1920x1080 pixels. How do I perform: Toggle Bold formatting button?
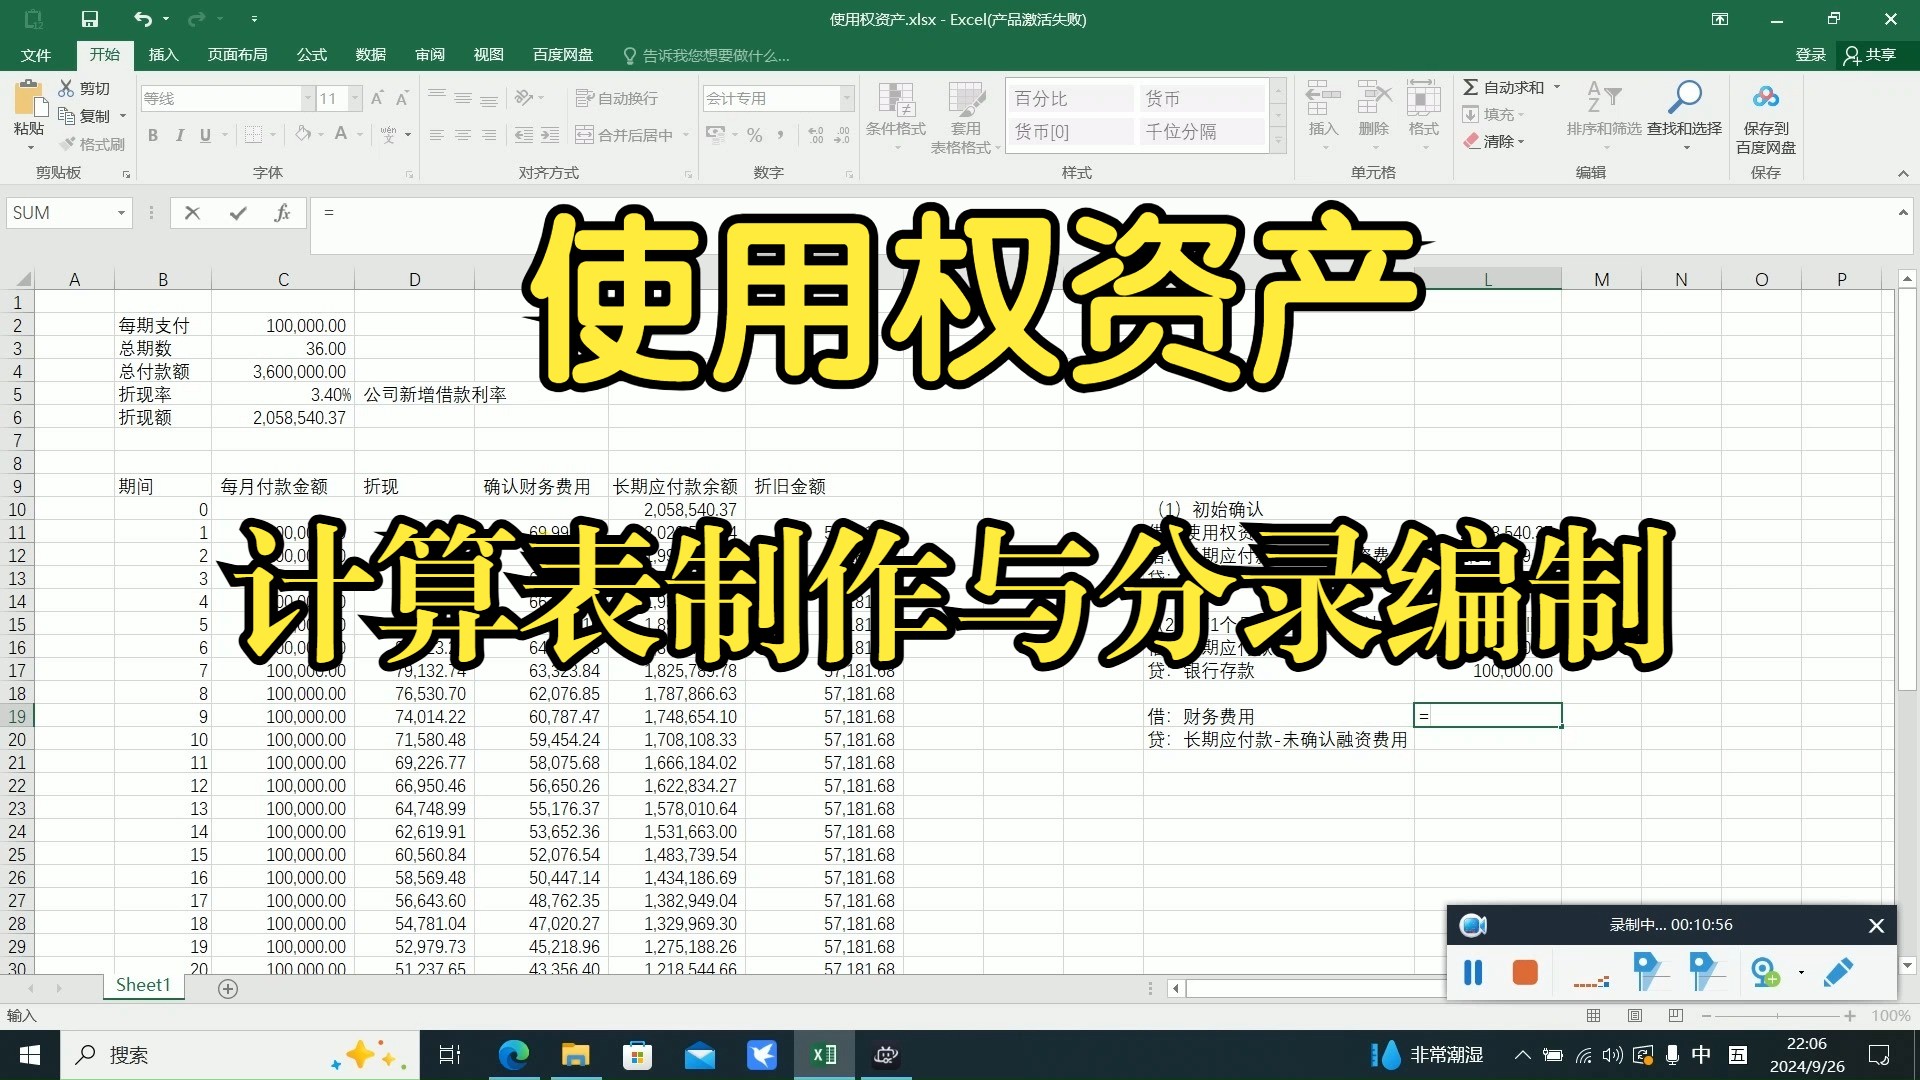click(153, 135)
